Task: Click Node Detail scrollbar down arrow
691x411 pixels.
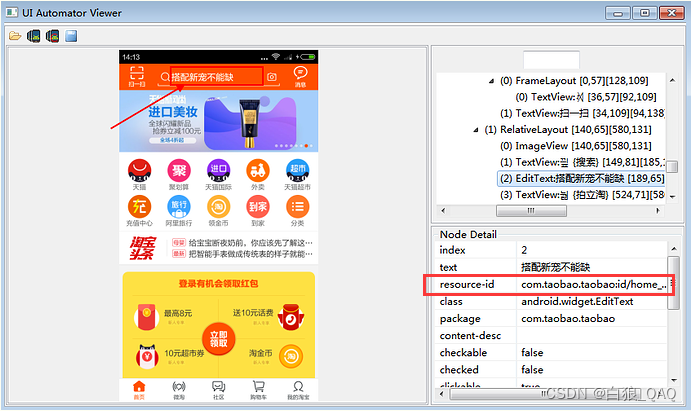Action: pos(673,380)
